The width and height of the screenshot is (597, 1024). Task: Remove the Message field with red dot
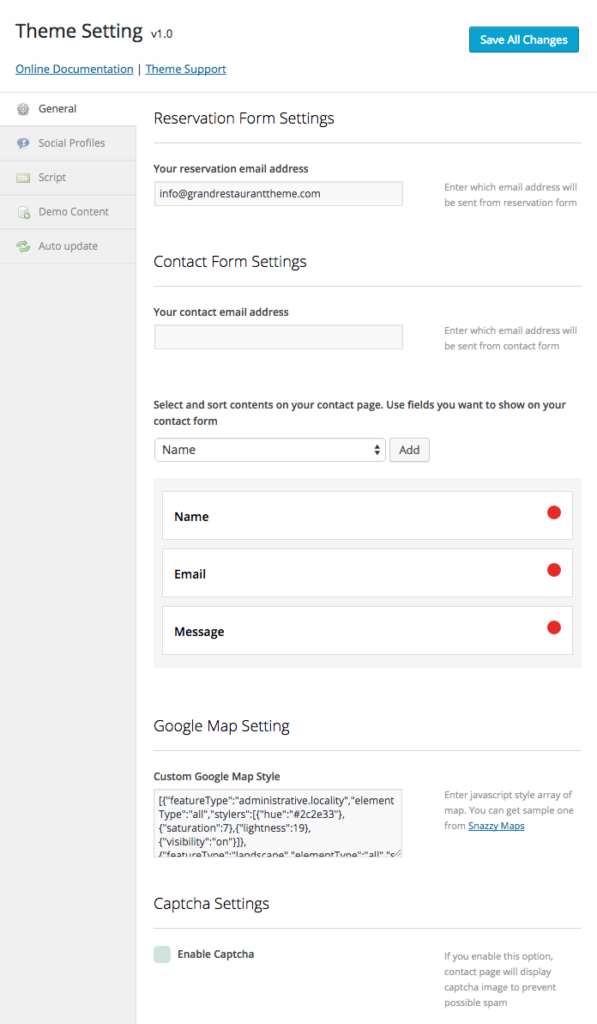[554, 628]
